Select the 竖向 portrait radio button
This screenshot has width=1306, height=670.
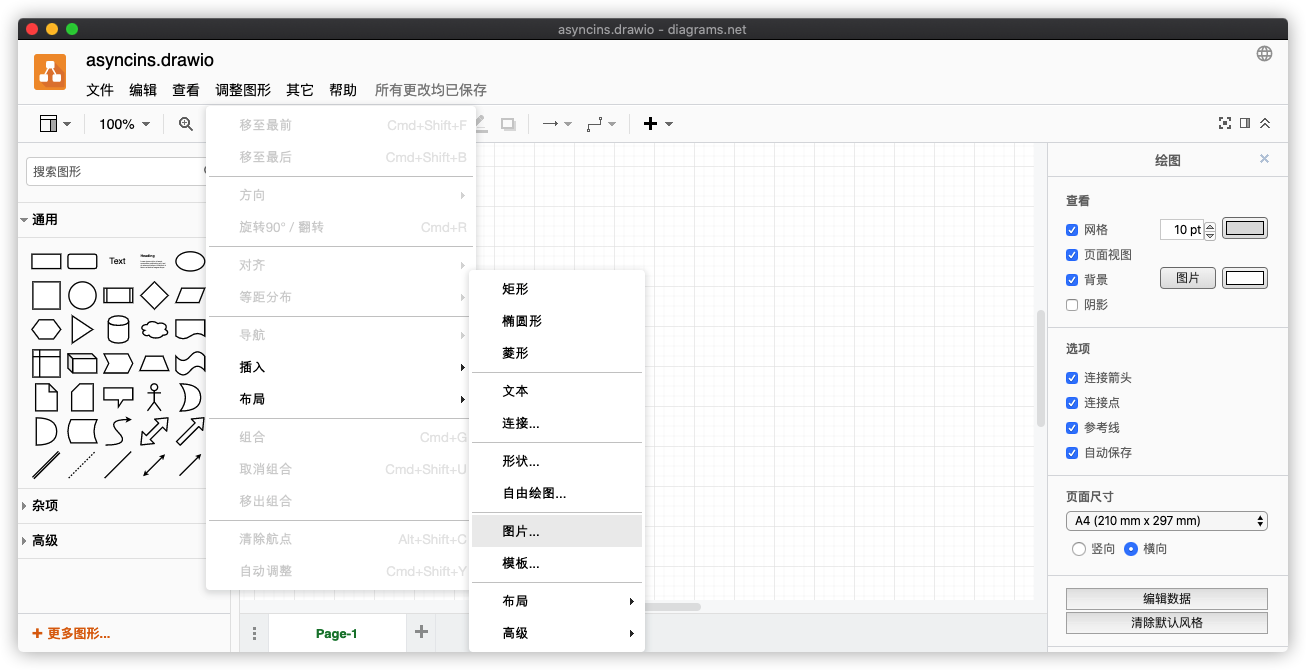point(1078,549)
